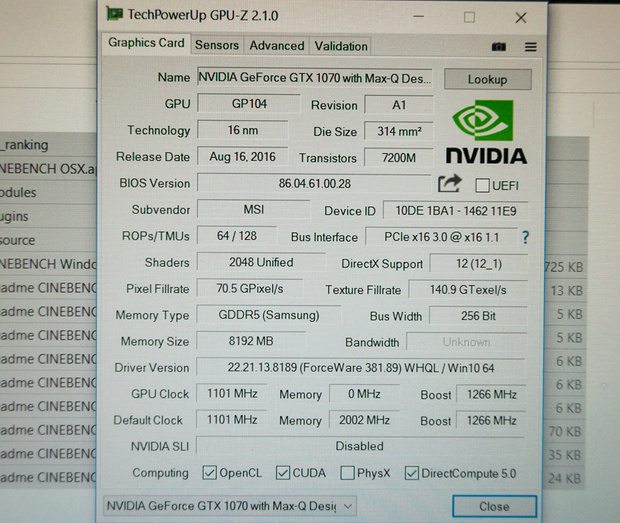Viewport: 620px width, 523px height.
Task: Click the Technology field showing 16 nm
Action: tap(243, 130)
